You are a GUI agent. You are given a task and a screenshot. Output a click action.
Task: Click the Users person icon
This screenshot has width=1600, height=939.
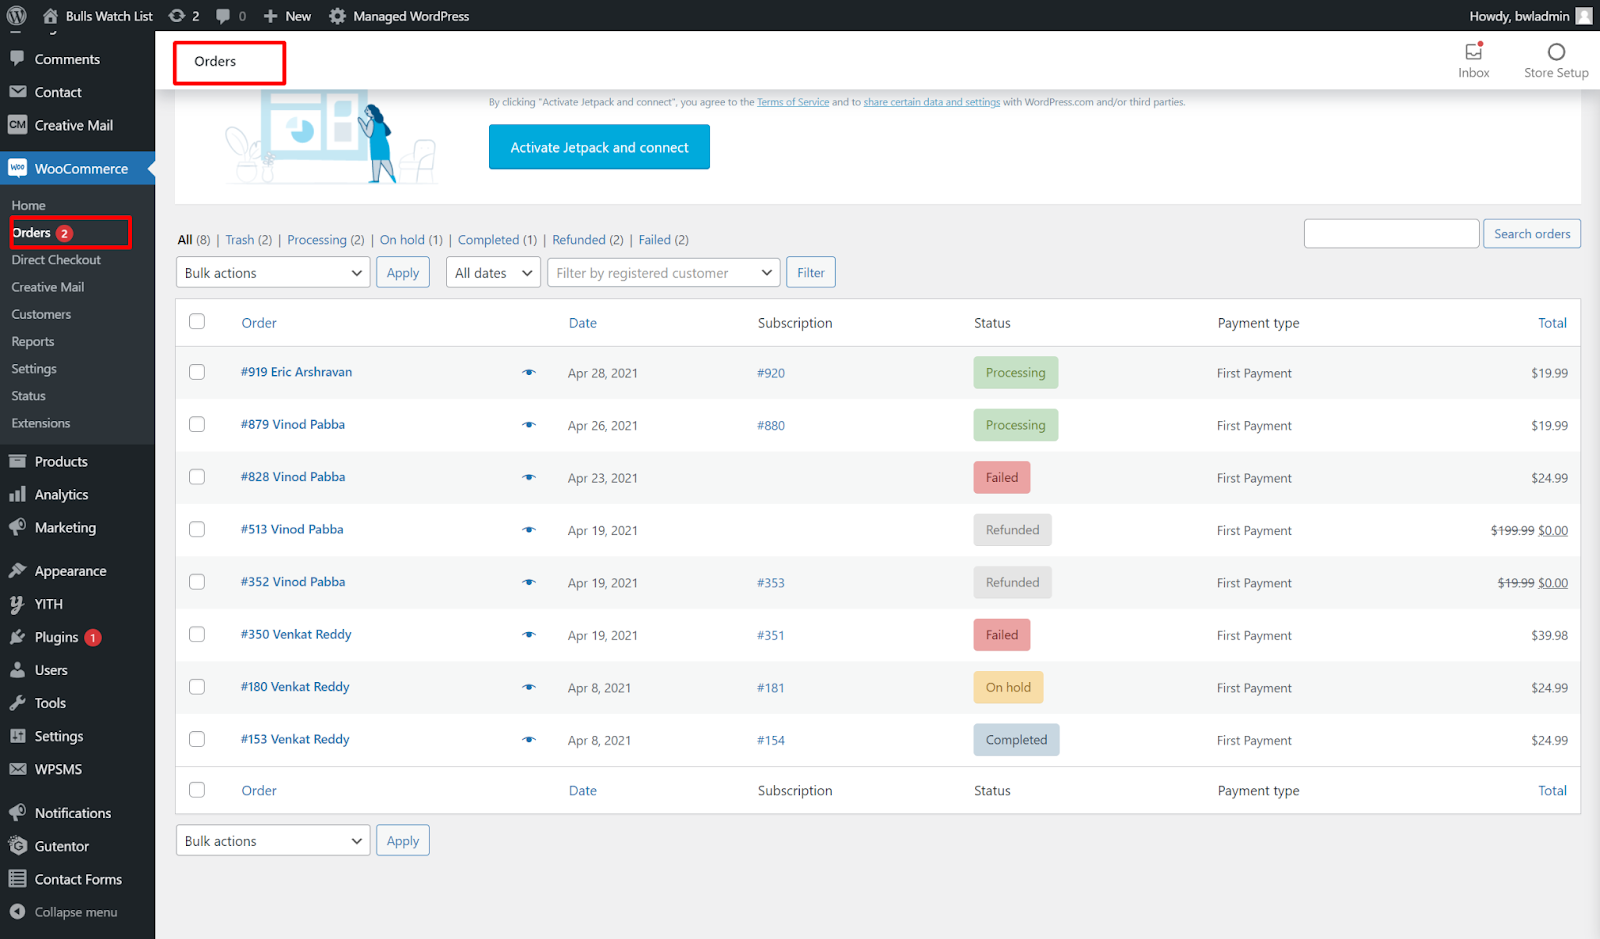click(17, 670)
